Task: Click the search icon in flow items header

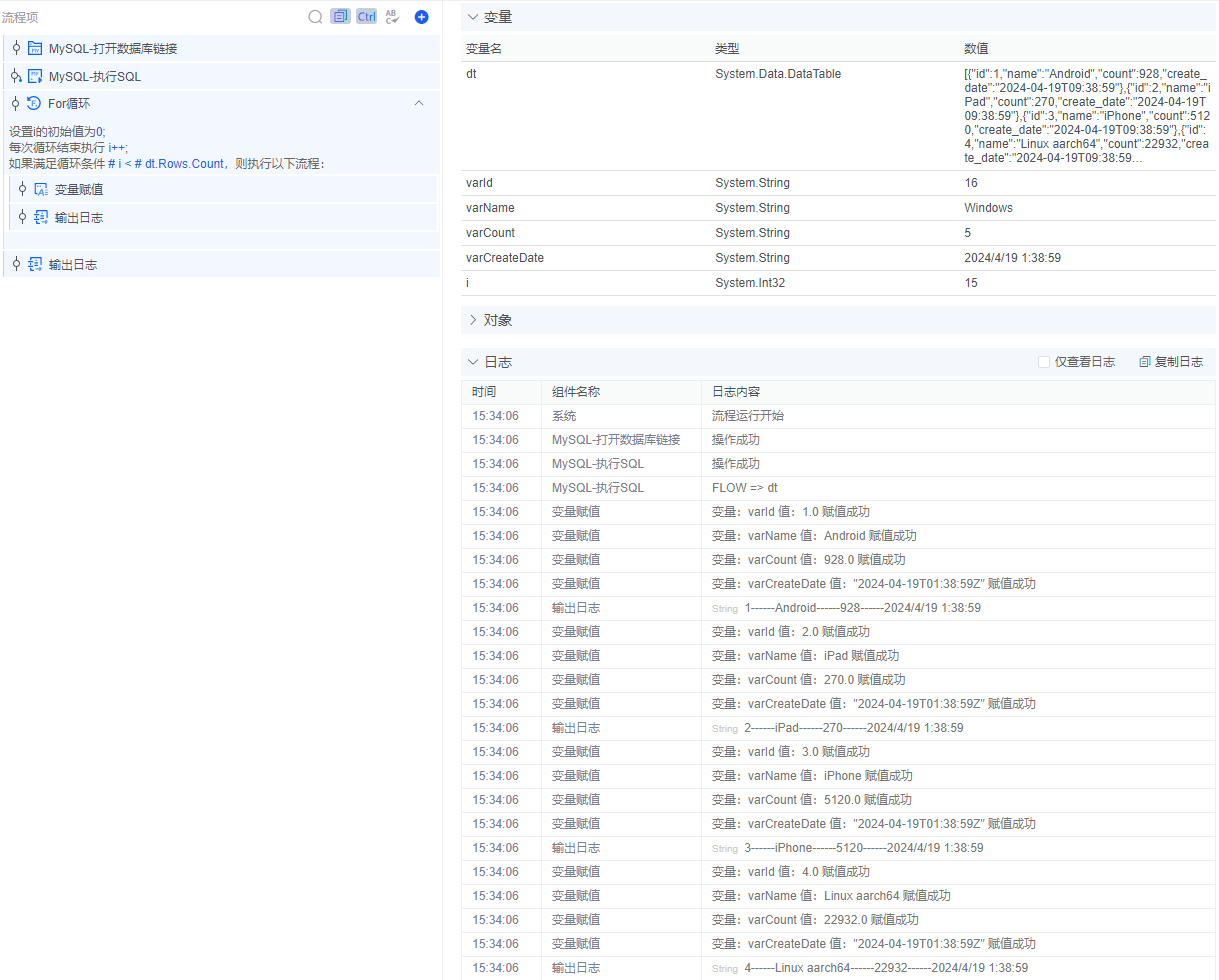Action: [315, 17]
